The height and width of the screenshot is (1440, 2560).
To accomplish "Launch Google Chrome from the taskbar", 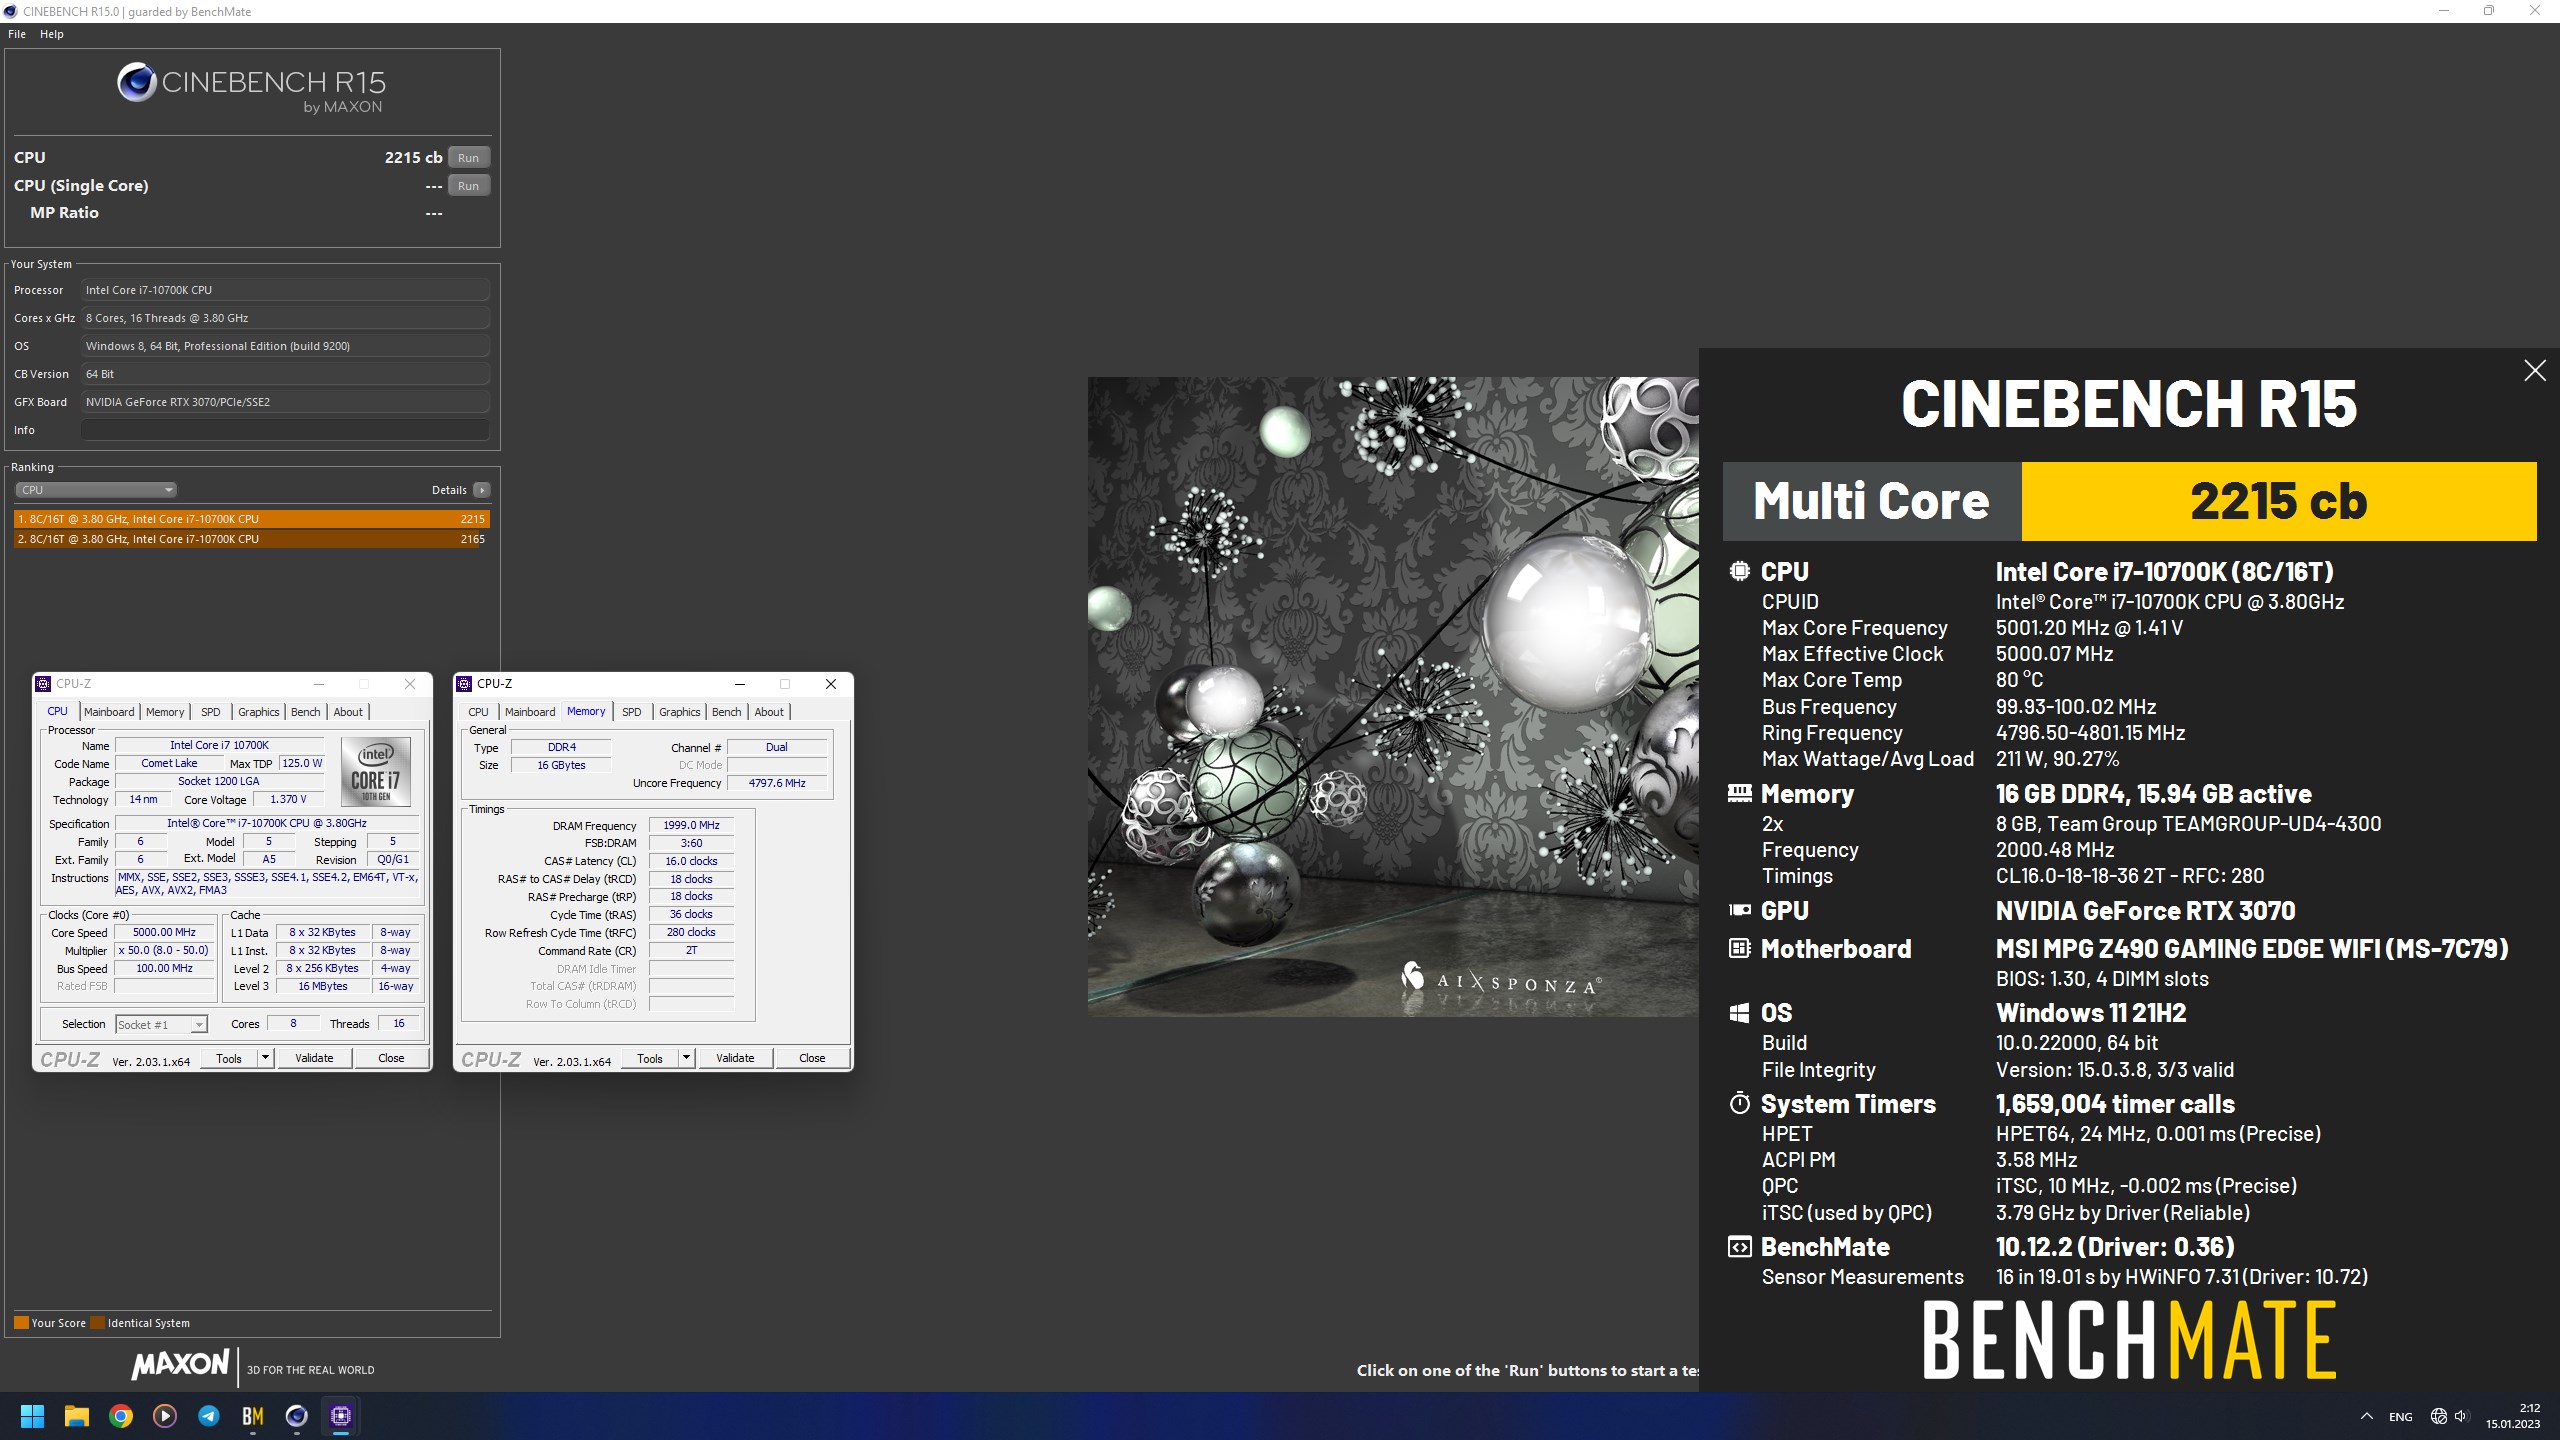I will [x=121, y=1416].
